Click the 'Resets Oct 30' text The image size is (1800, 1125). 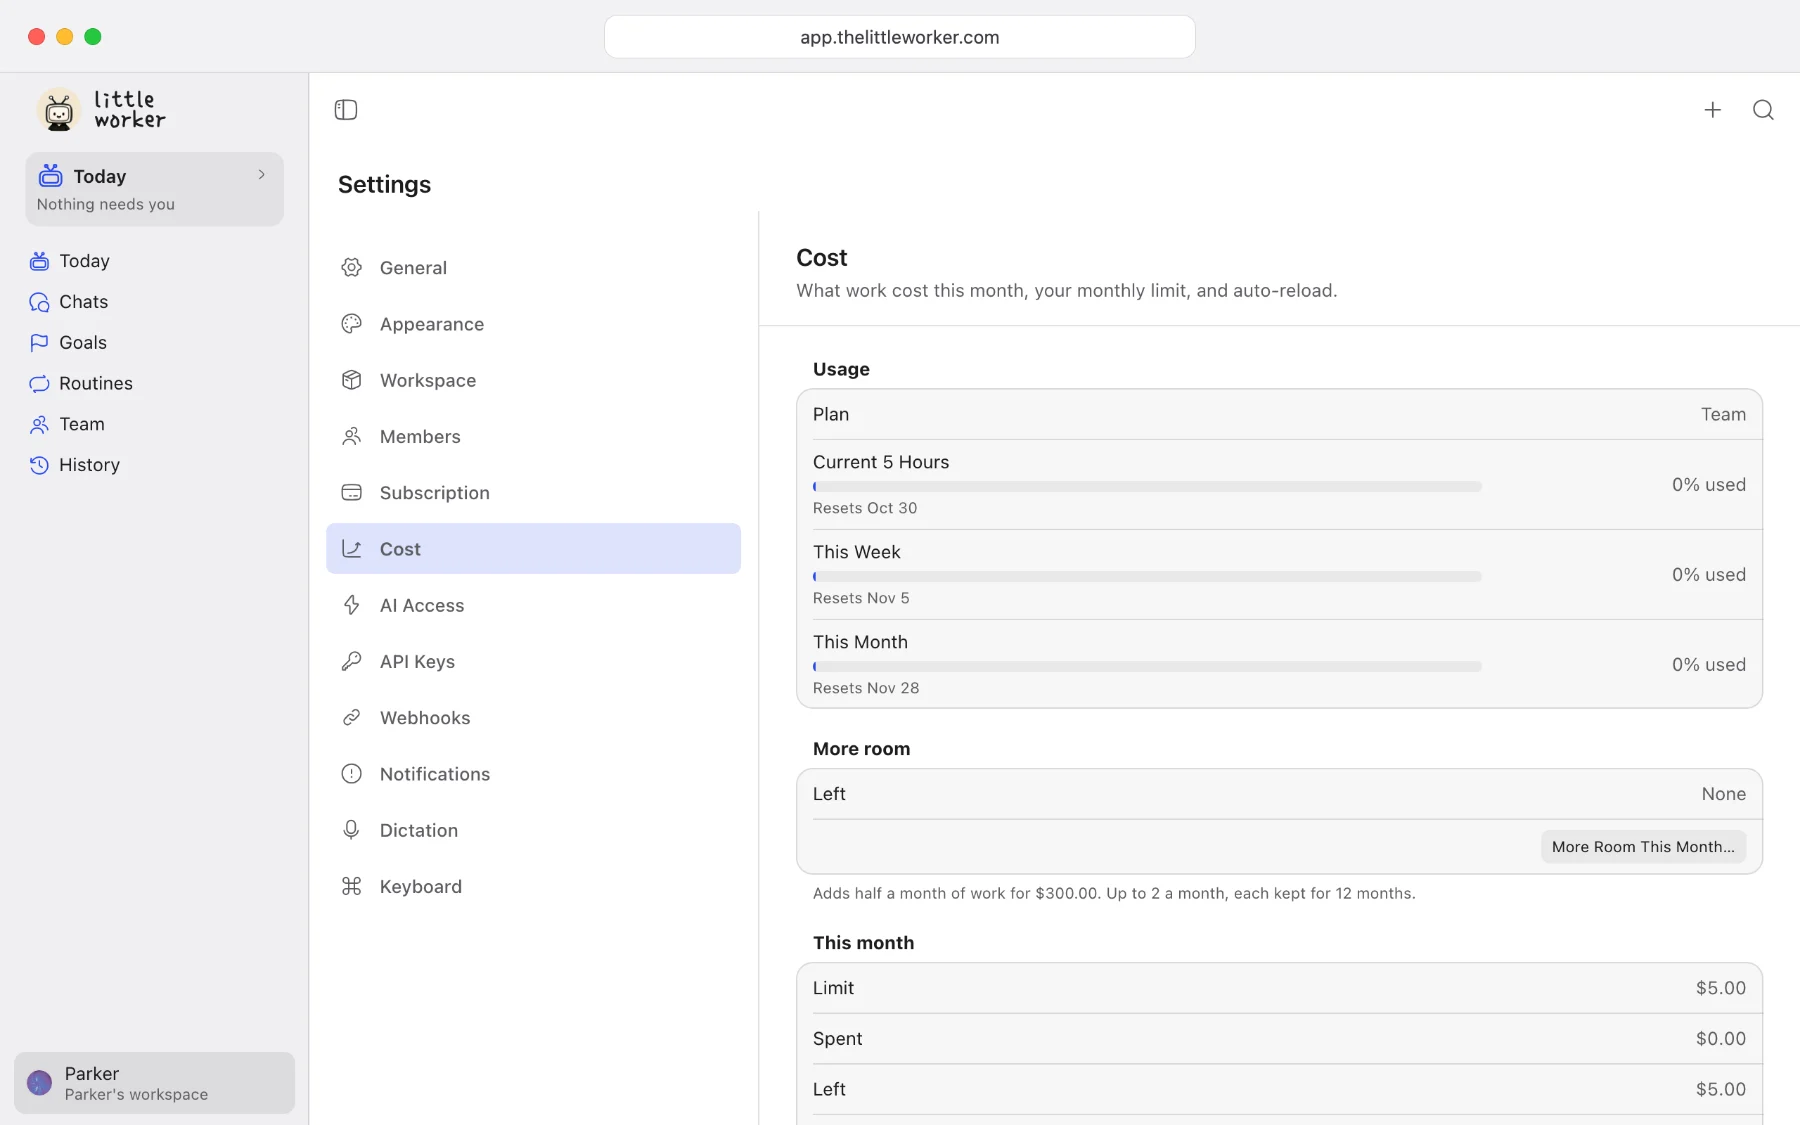coord(865,508)
